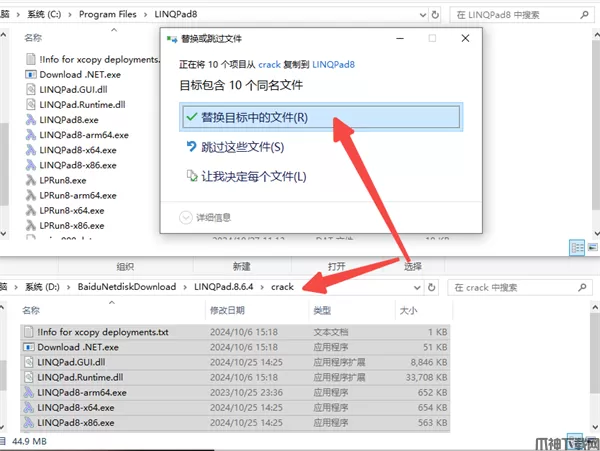Screen dimensions: 600x451
Task: Select LINQPad.Runtime.dll icon in LINQPad8 folder
Action: (31, 104)
